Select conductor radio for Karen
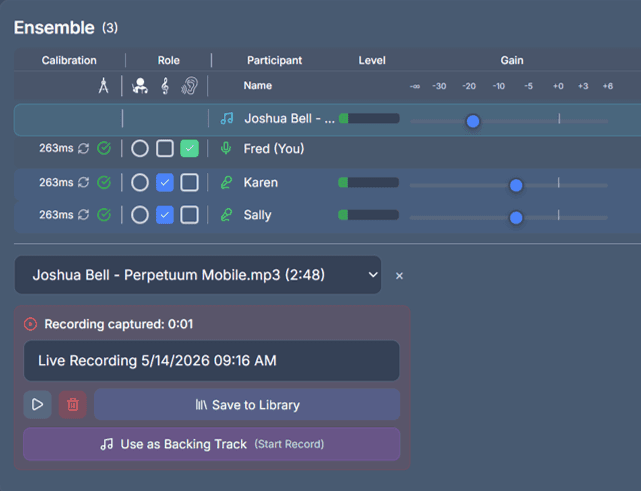Image resolution: width=641 pixels, height=491 pixels. coord(140,182)
